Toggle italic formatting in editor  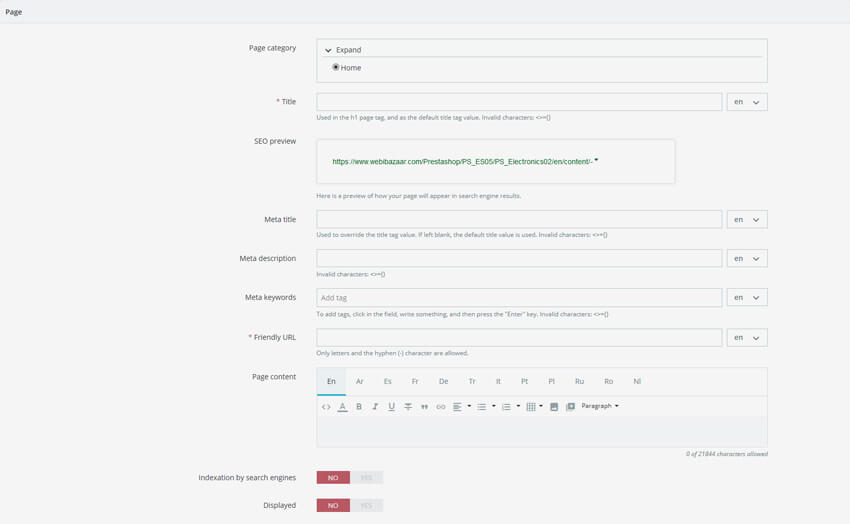[x=375, y=406]
